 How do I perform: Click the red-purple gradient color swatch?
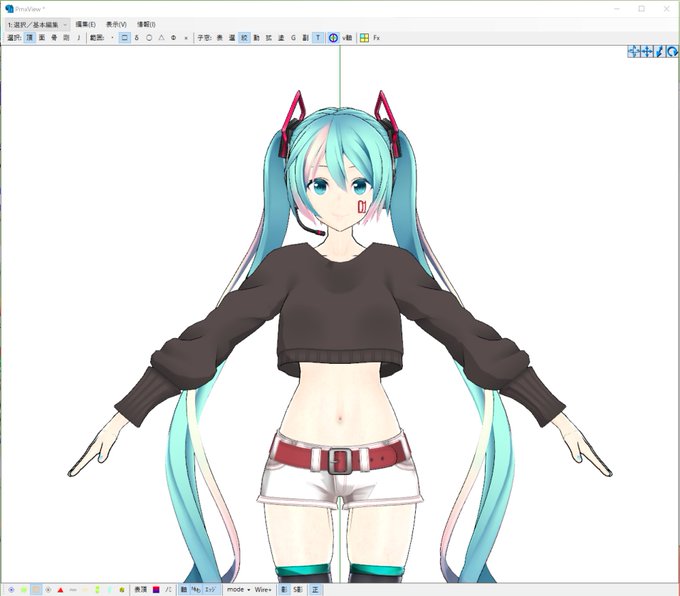[x=156, y=589]
